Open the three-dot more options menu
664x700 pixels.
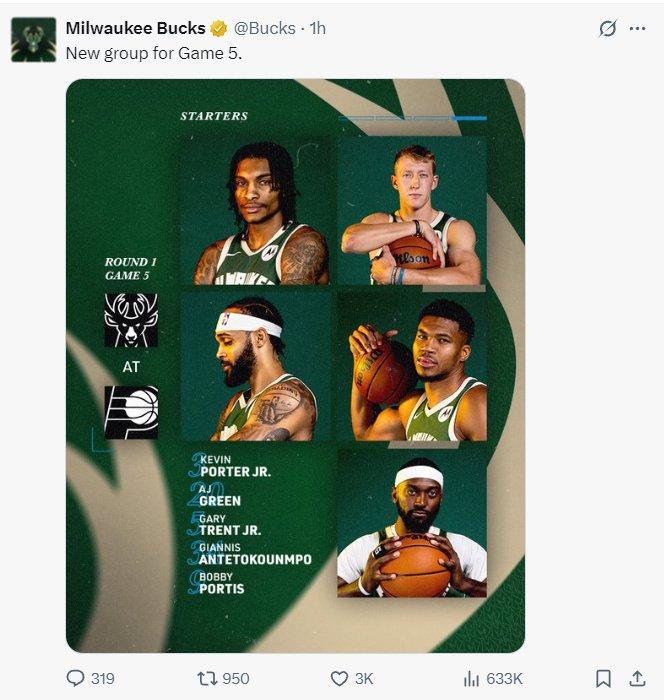pyautogui.click(x=637, y=29)
